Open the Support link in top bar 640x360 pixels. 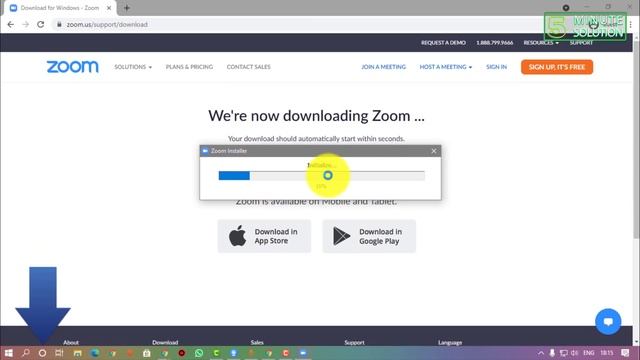point(581,43)
